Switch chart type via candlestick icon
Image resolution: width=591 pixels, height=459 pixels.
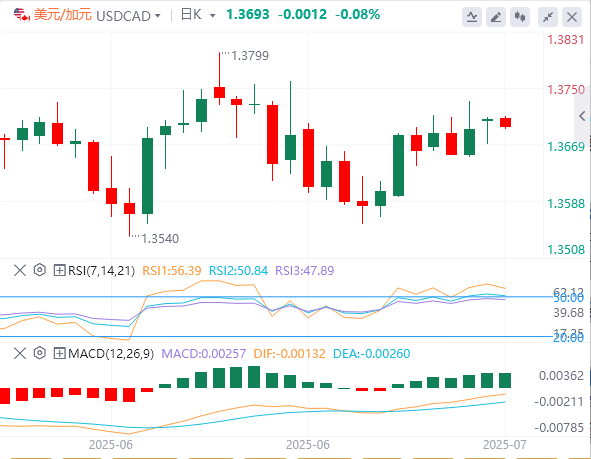520,17
